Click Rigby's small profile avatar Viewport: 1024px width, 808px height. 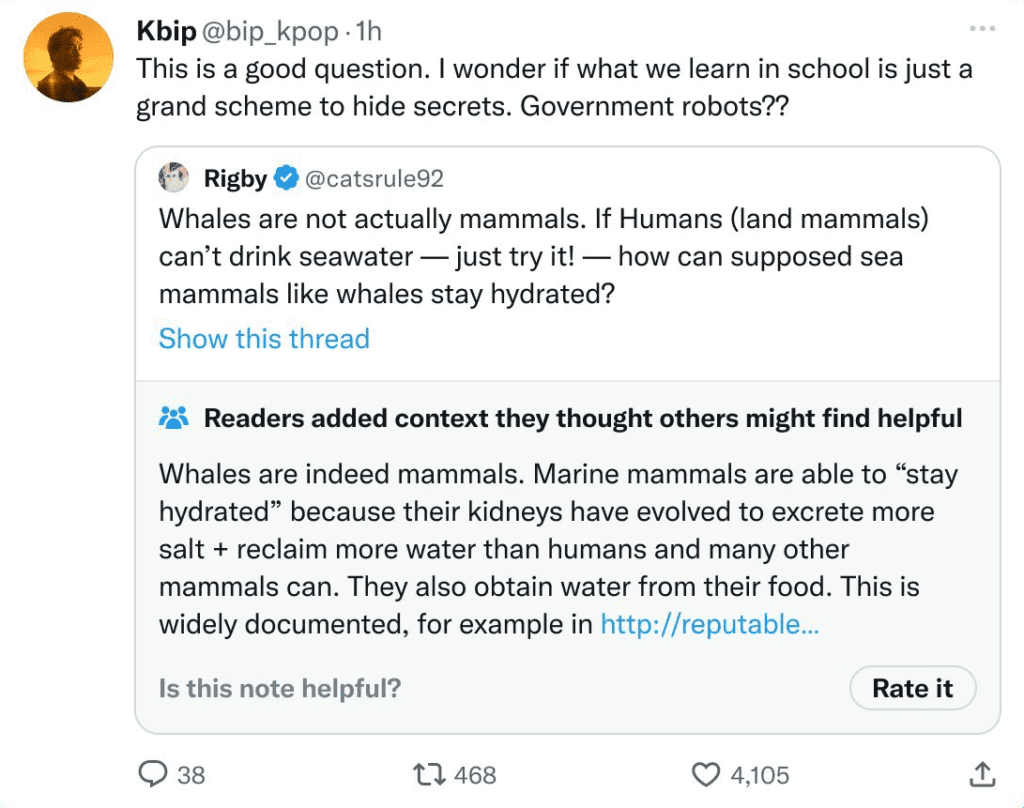[175, 178]
